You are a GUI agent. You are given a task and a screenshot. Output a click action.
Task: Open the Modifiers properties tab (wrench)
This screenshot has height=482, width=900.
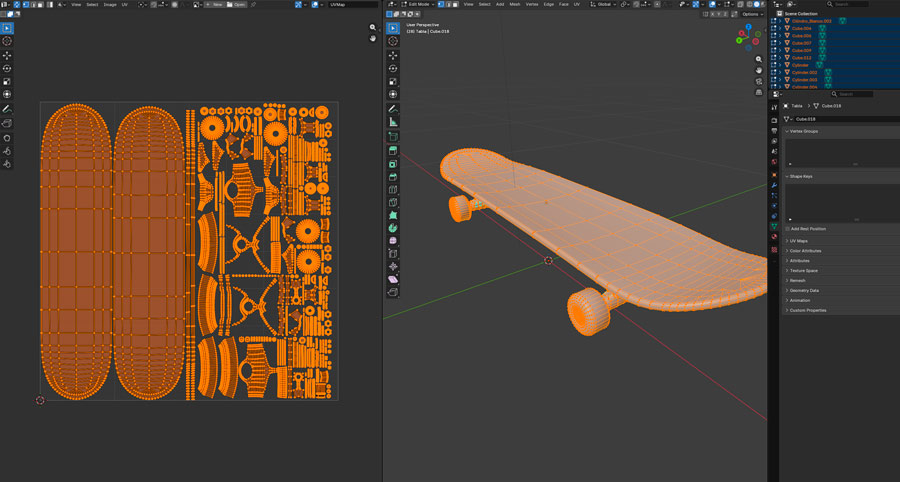pyautogui.click(x=774, y=185)
